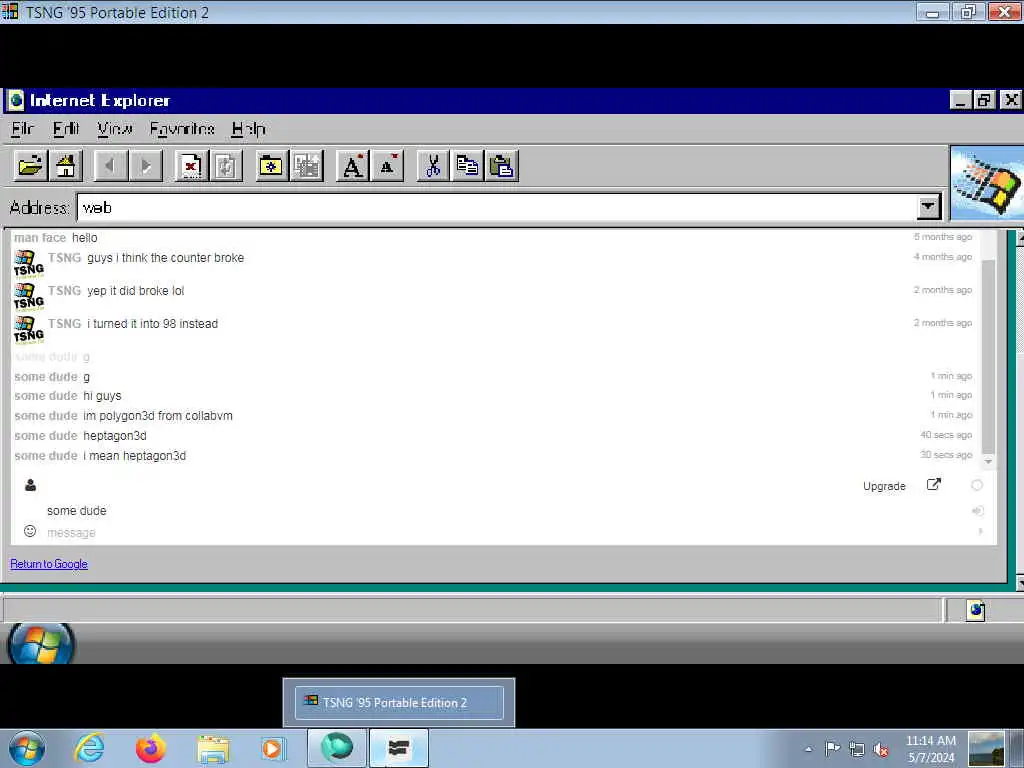
Task: Click the teal round taskbar app icon
Action: click(337, 748)
